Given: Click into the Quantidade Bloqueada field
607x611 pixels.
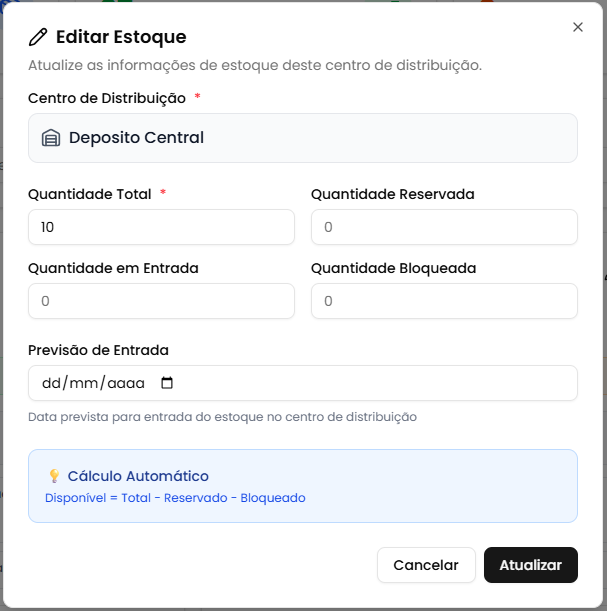Looking at the screenshot, I should [444, 301].
